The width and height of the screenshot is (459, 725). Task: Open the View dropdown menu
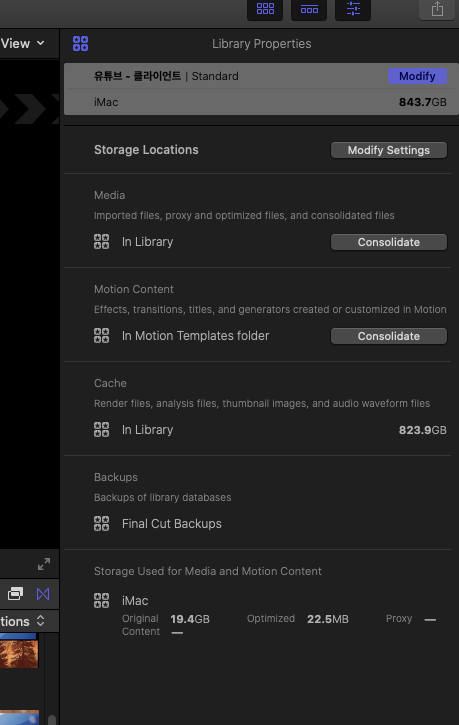(23, 43)
